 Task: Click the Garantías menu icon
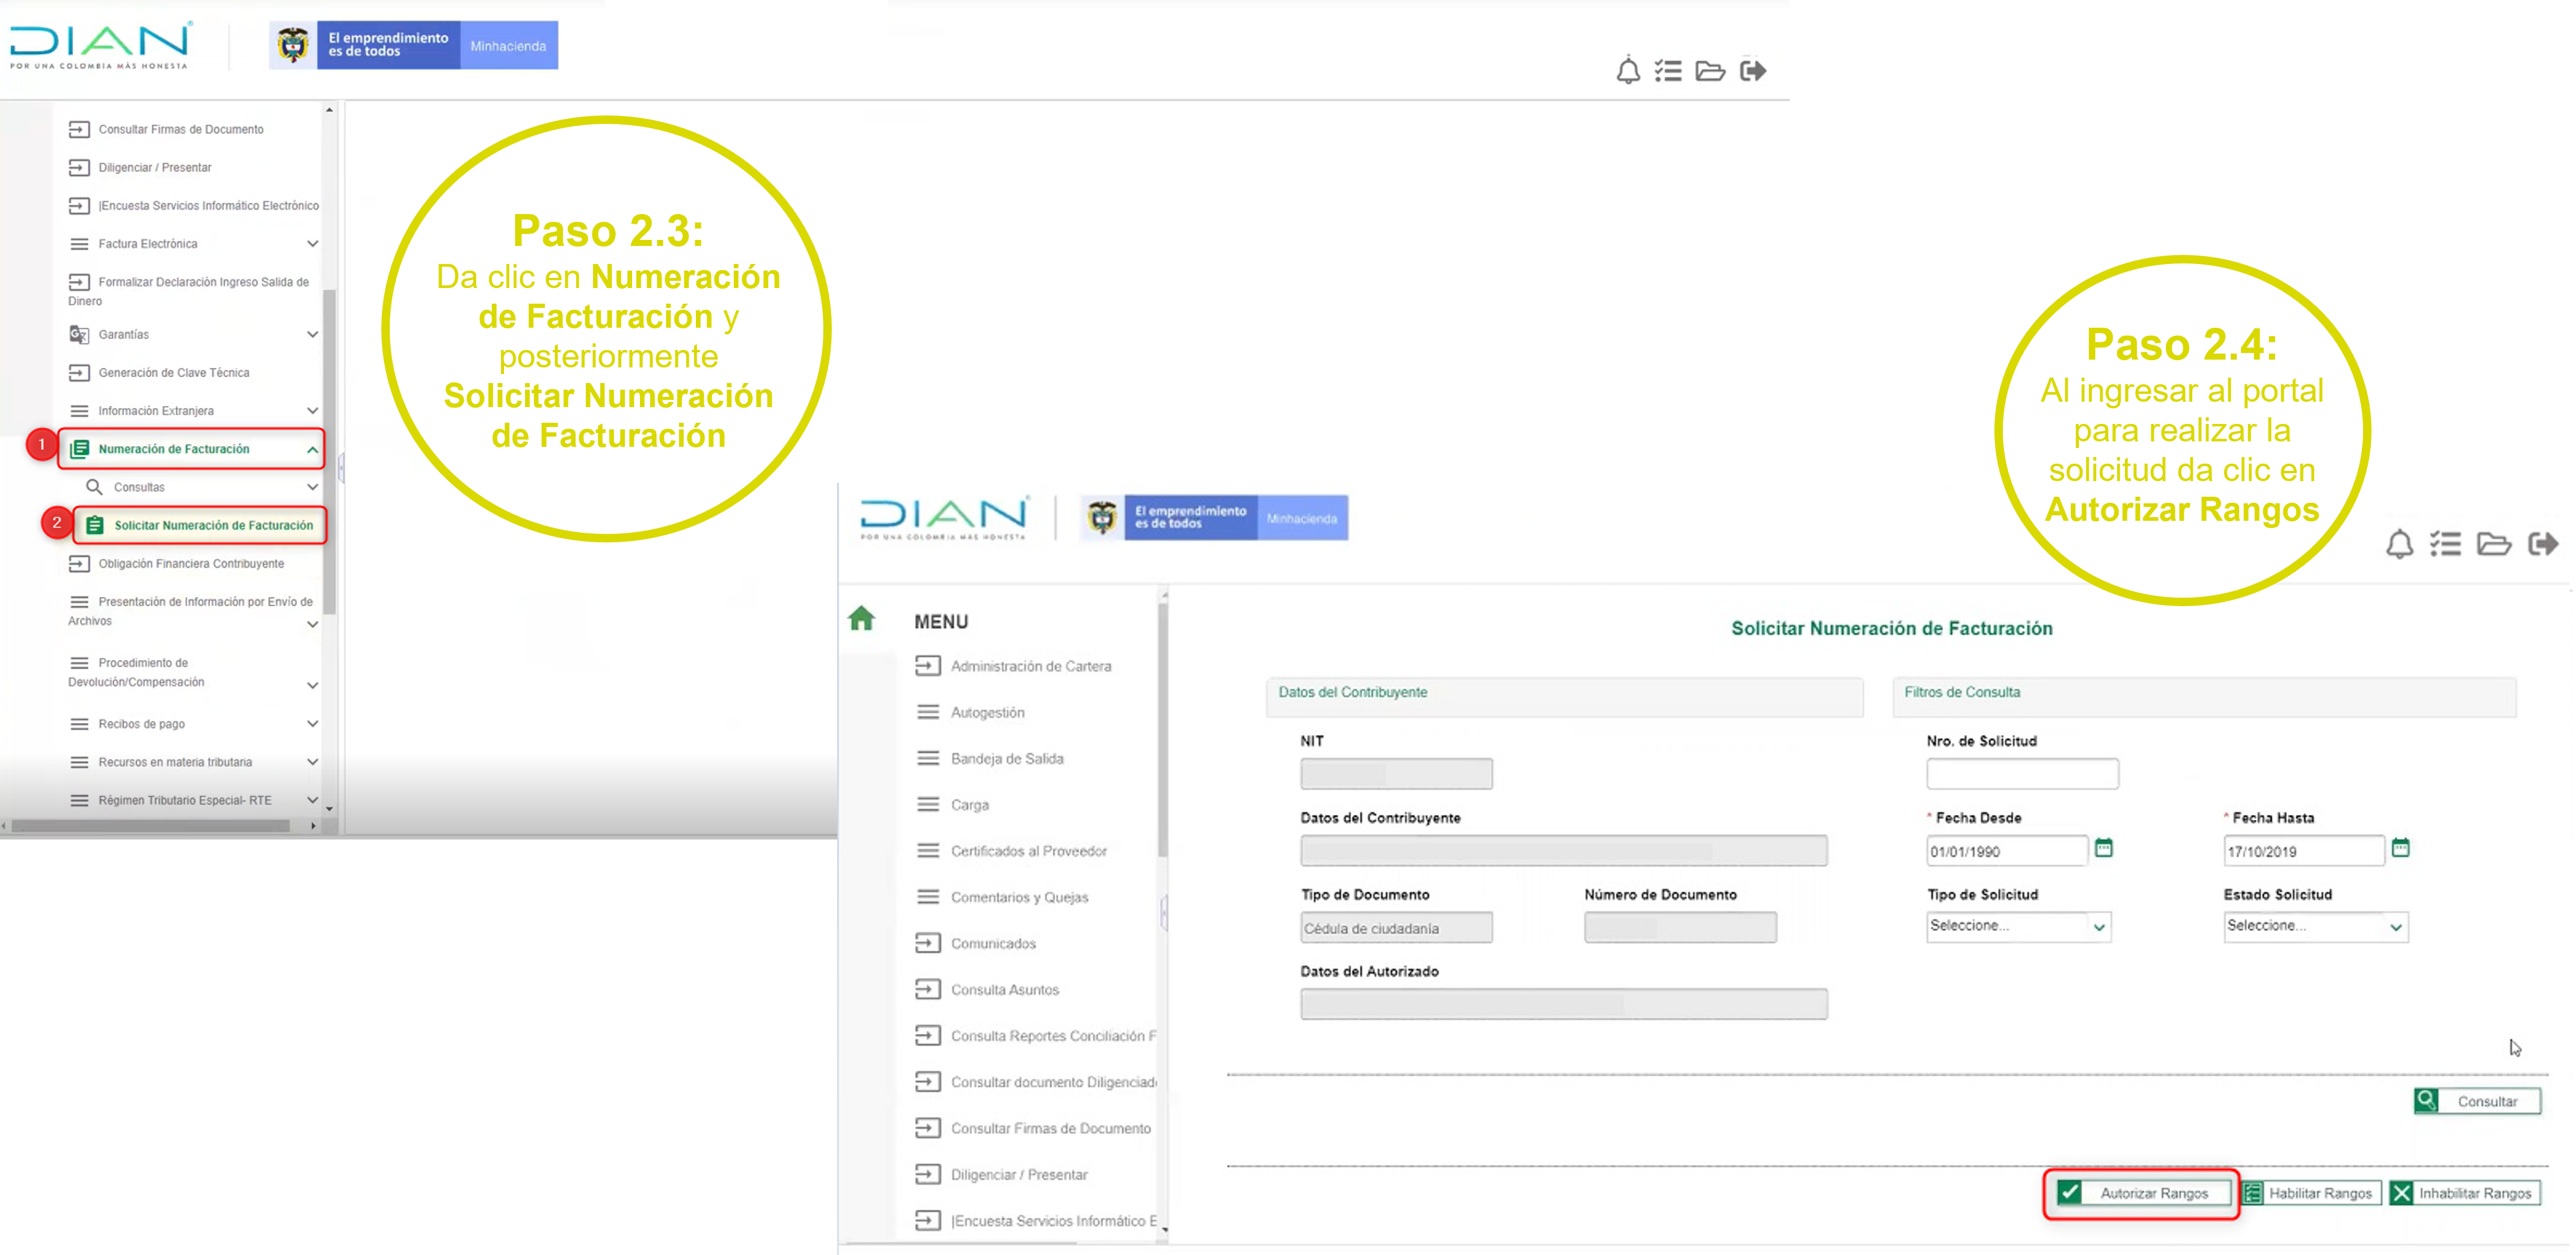click(79, 334)
